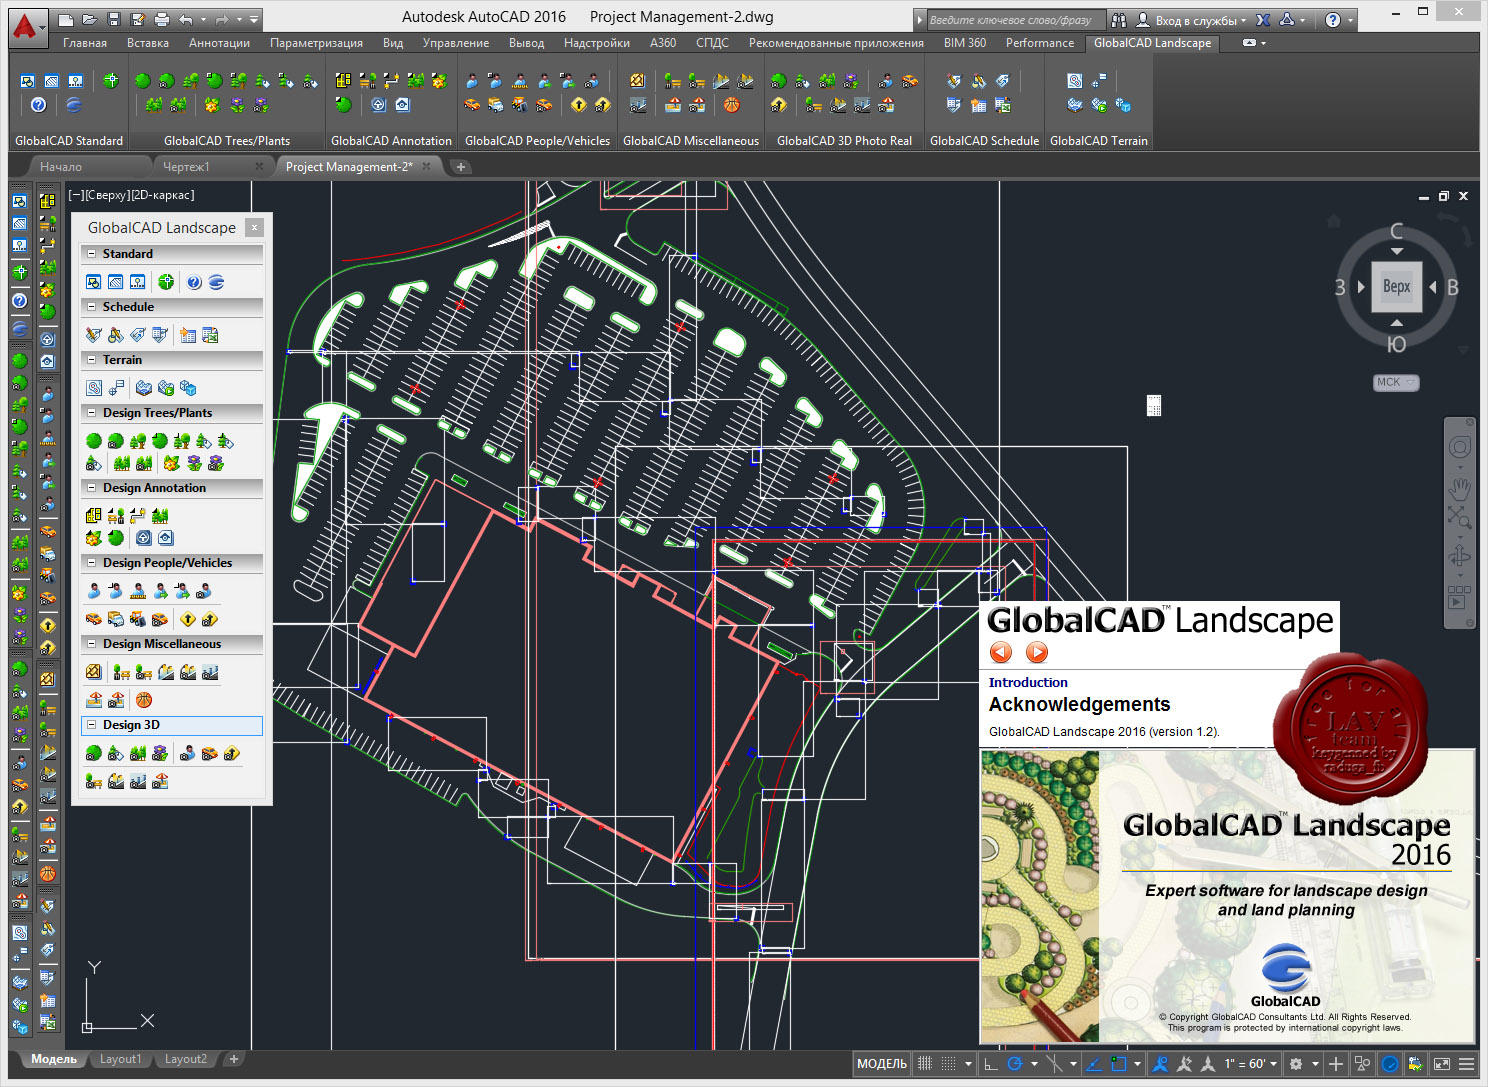Click the contour map icon in palette Terrain section
Image resolution: width=1488 pixels, height=1087 pixels.
click(x=94, y=388)
